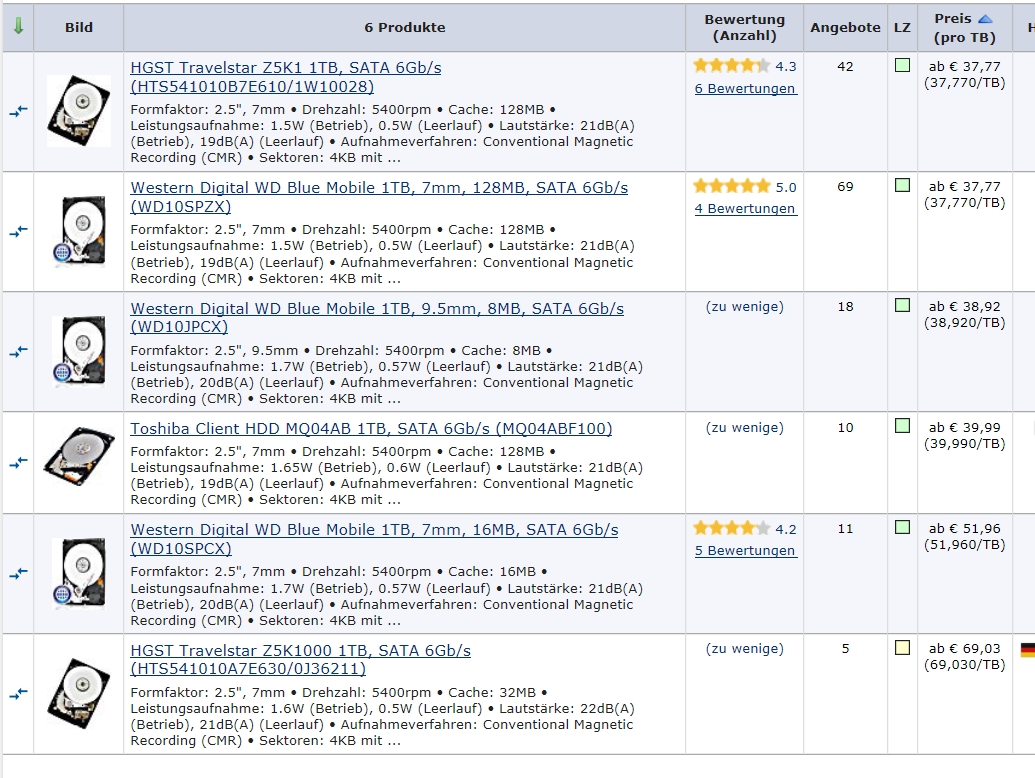The image size is (1035, 778).
Task: View the 5 Bewertungen reviews link
Action: tap(746, 550)
